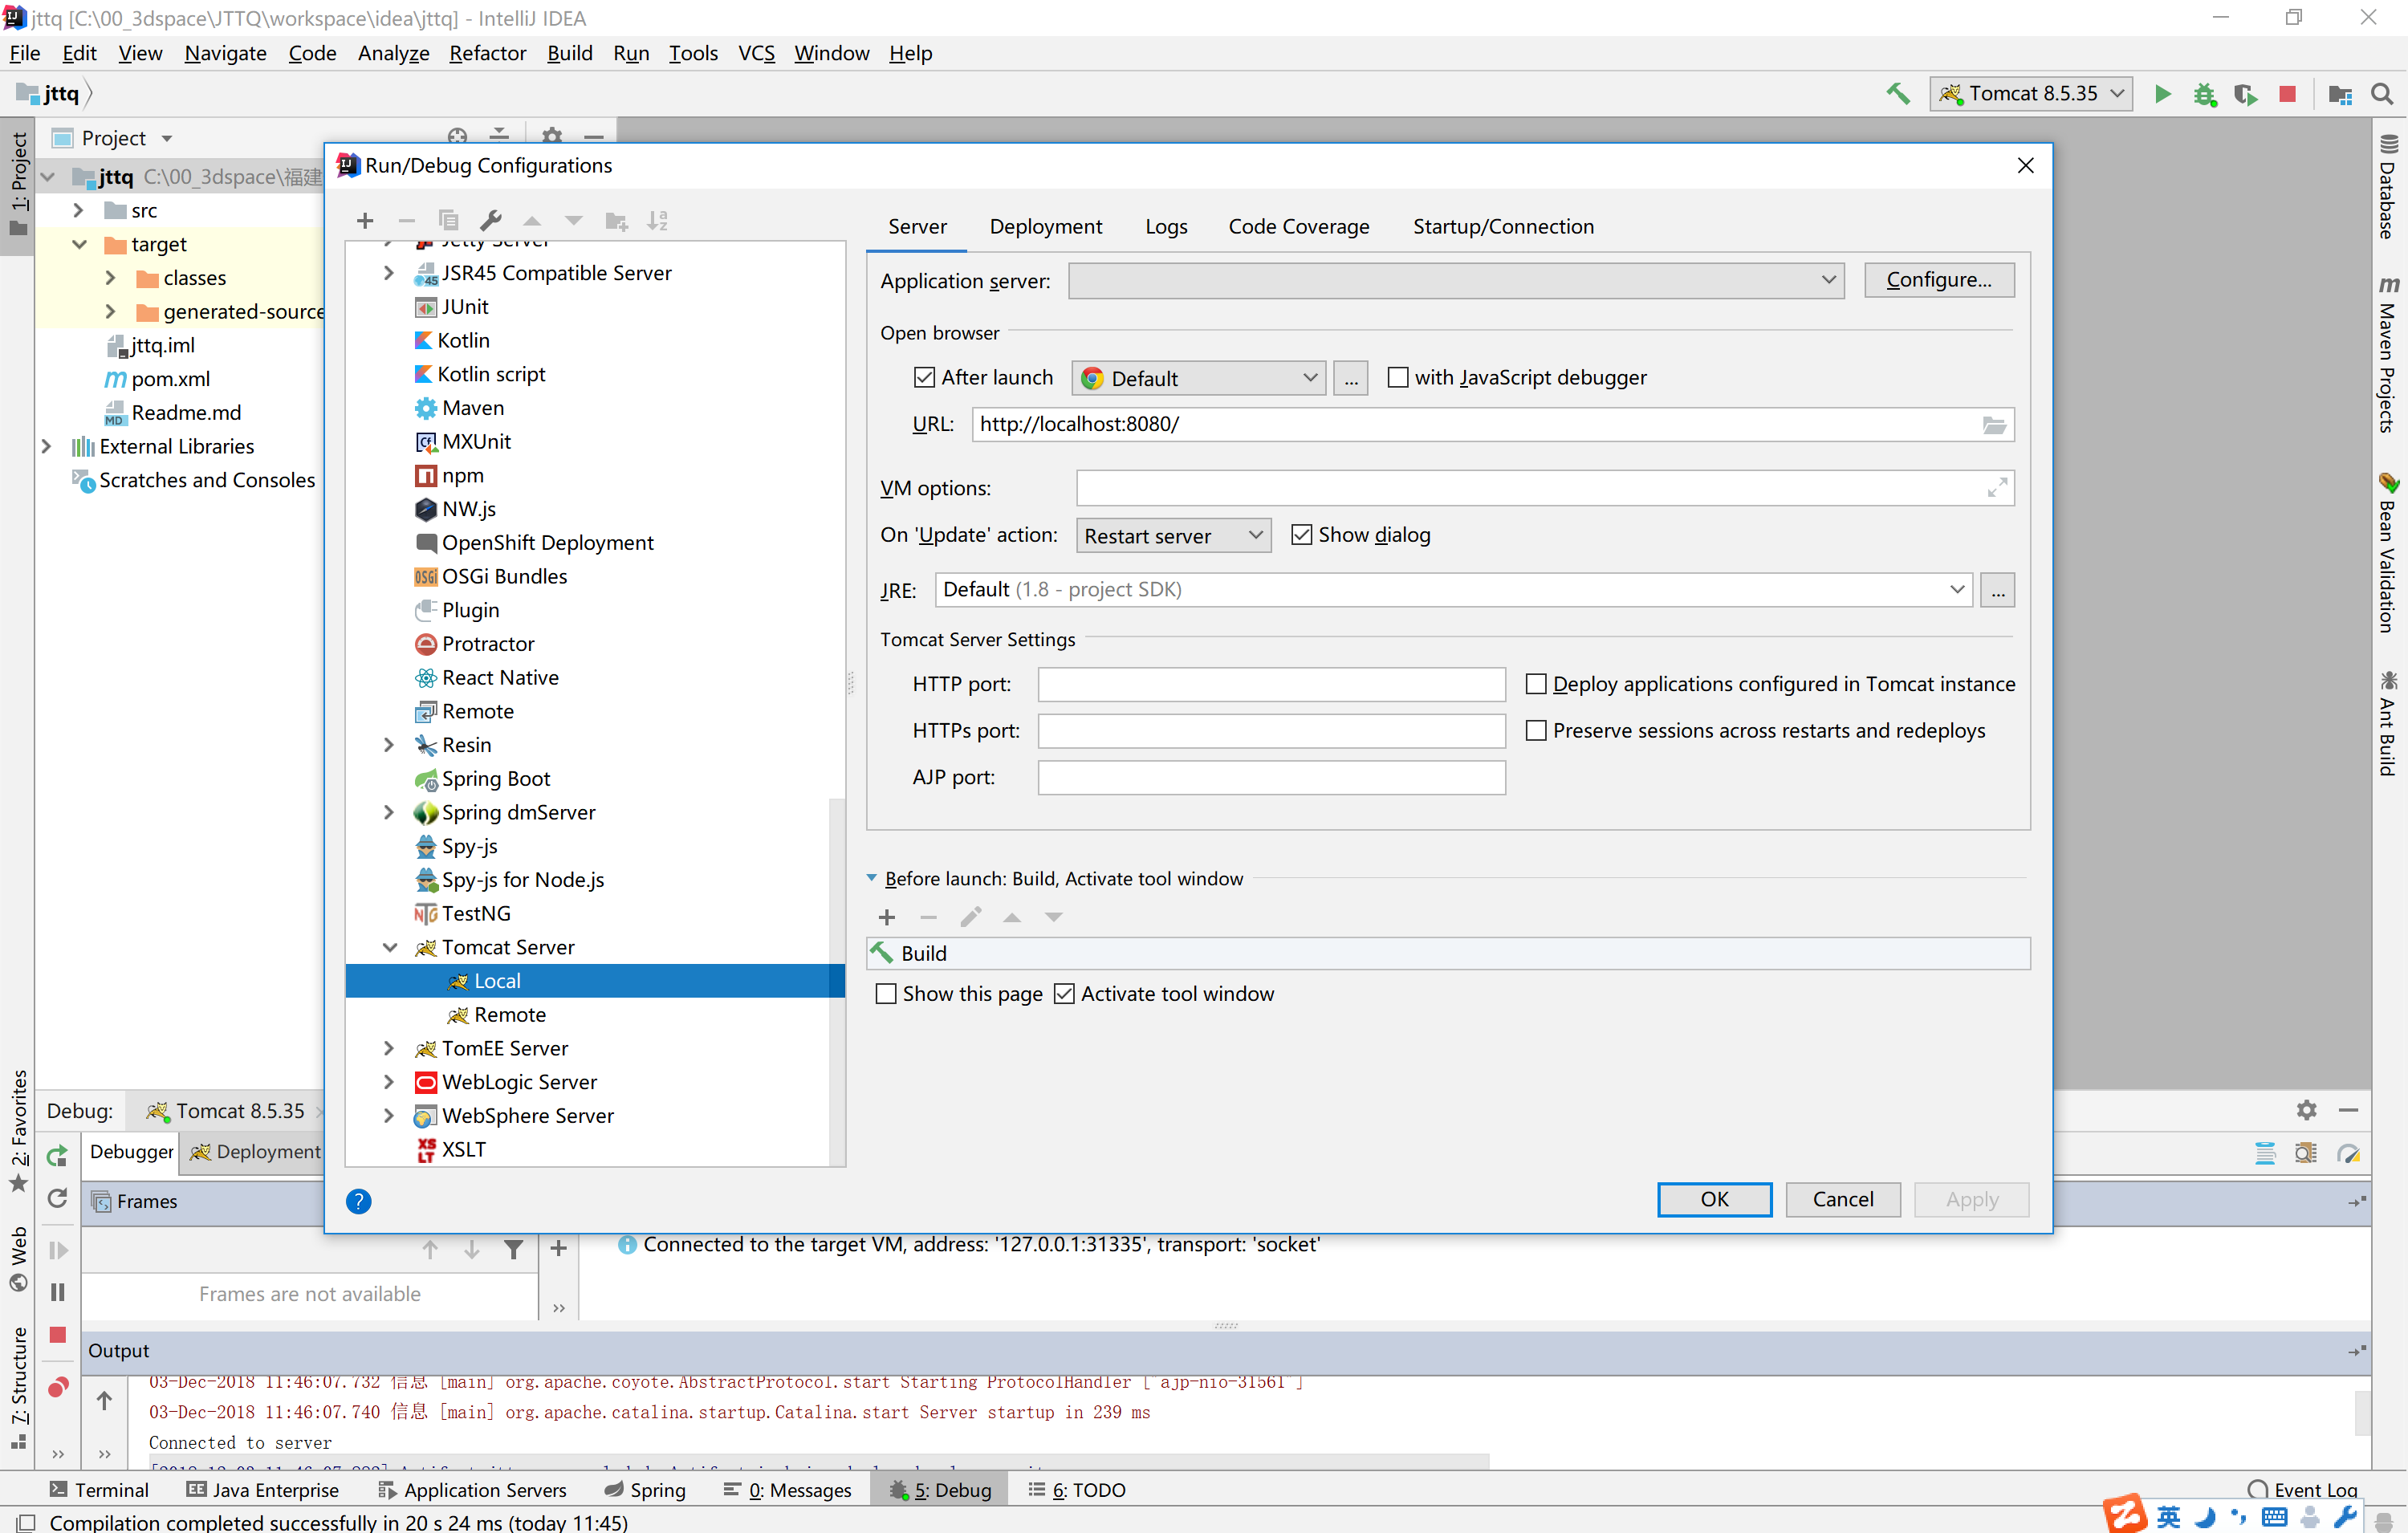
Task: Add new configuration with plus icon
Action: [365, 221]
